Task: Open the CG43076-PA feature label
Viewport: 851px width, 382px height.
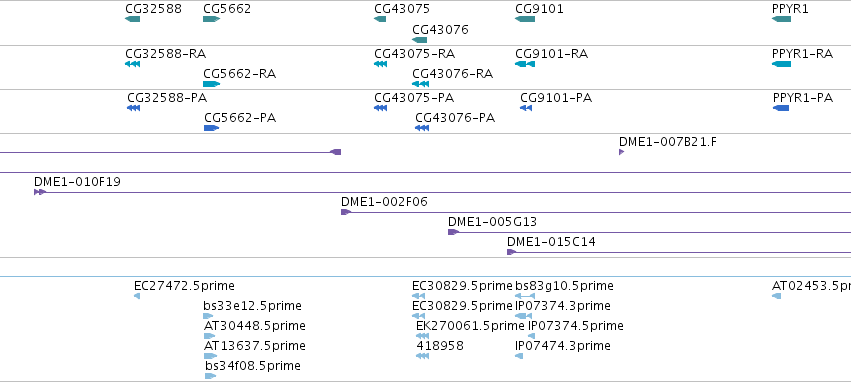Action: click(455, 118)
